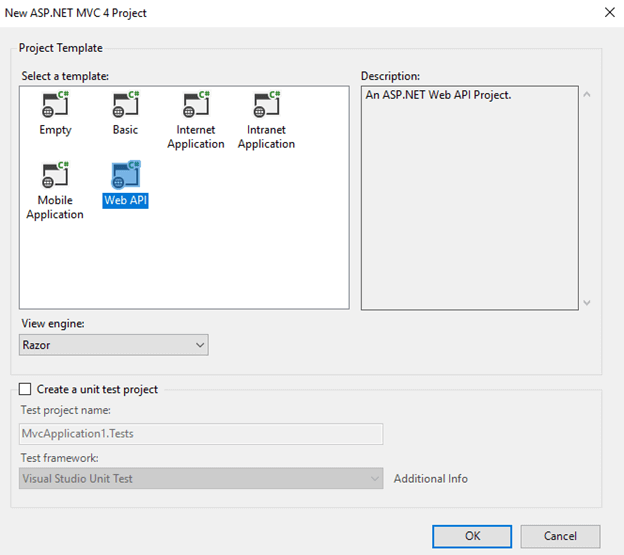The width and height of the screenshot is (624, 555).
Task: Click the Test project name field
Action: (x=201, y=434)
